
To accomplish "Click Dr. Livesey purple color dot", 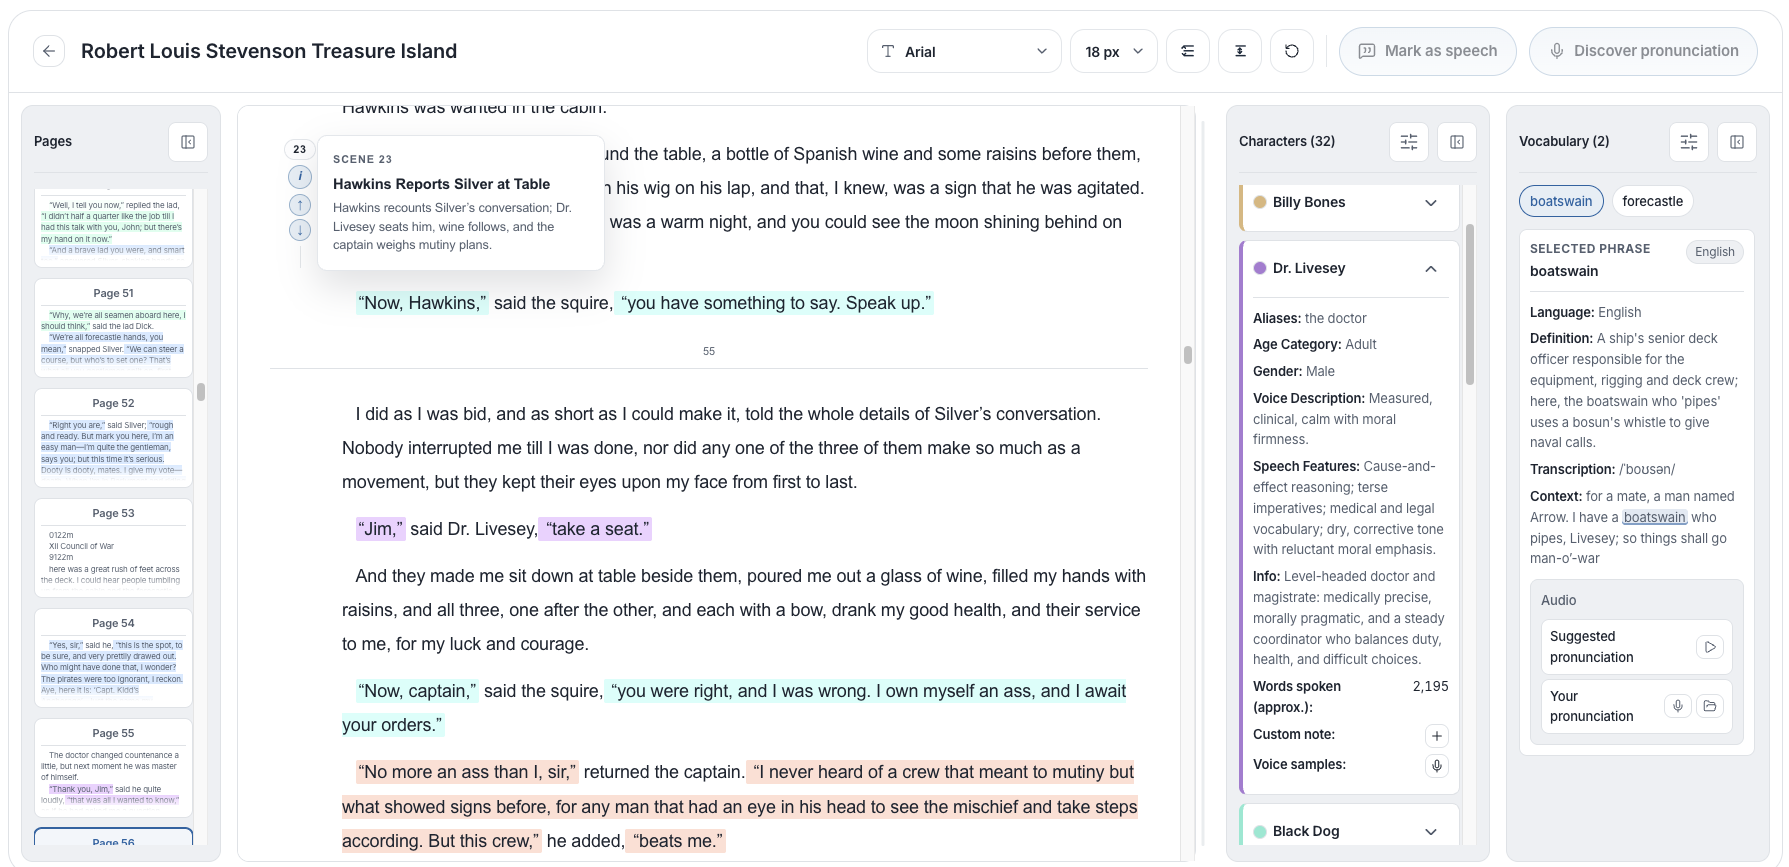I will pyautogui.click(x=1260, y=268).
